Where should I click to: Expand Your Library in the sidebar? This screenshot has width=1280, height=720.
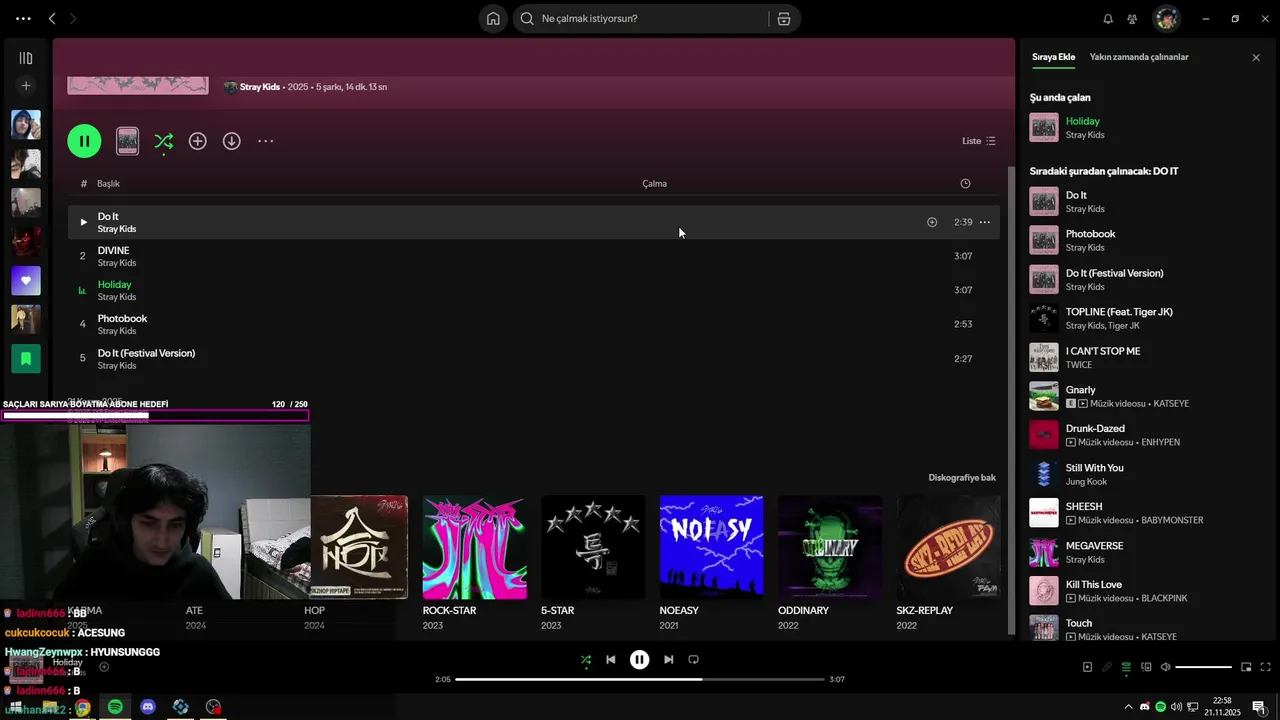[26, 58]
